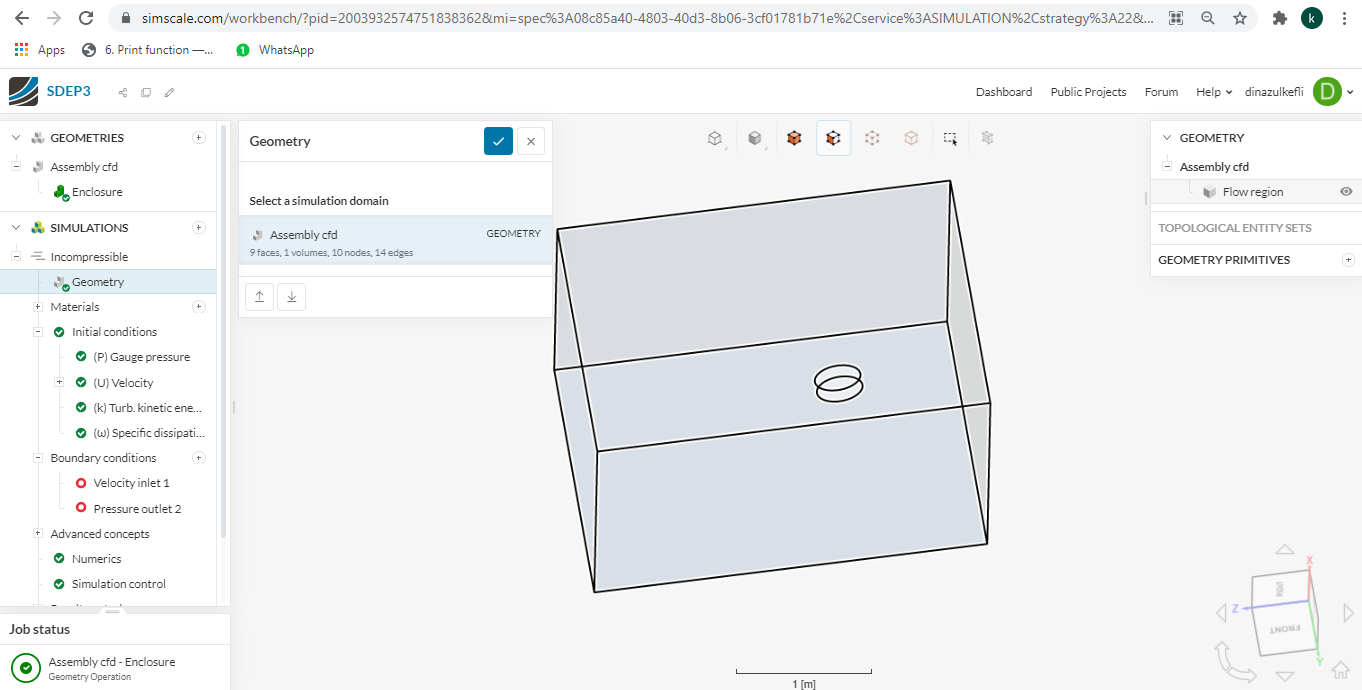Add a boundary condition with the plus icon
Viewport: 1362px width, 690px height.
click(x=198, y=458)
